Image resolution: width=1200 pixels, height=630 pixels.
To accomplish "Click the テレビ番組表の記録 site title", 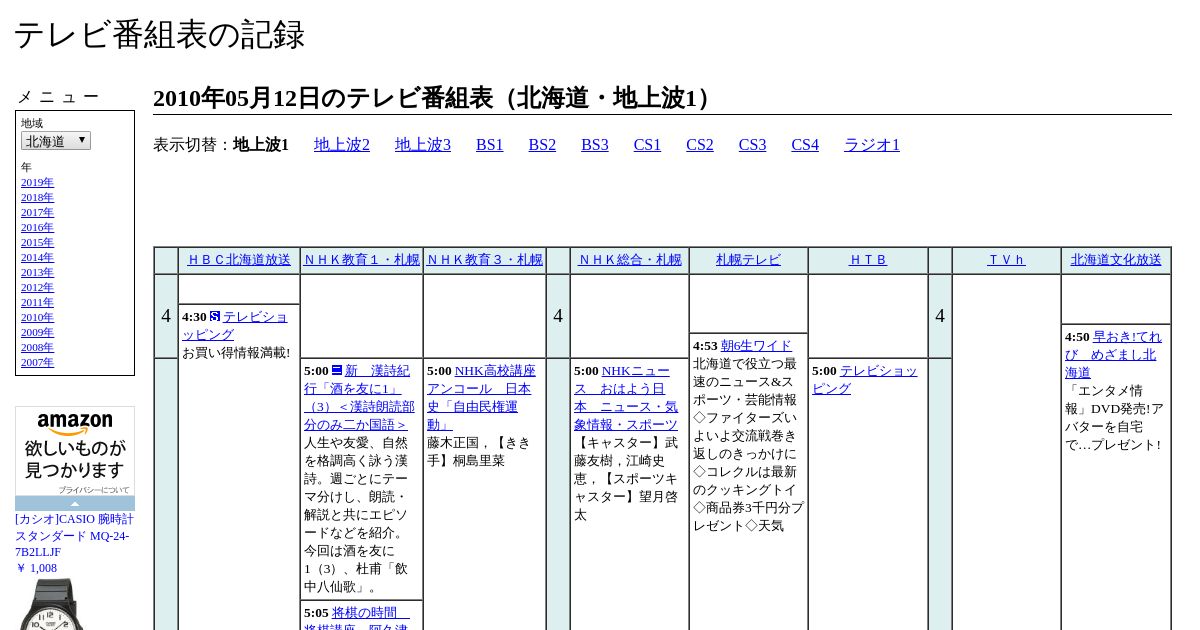I will [159, 35].
